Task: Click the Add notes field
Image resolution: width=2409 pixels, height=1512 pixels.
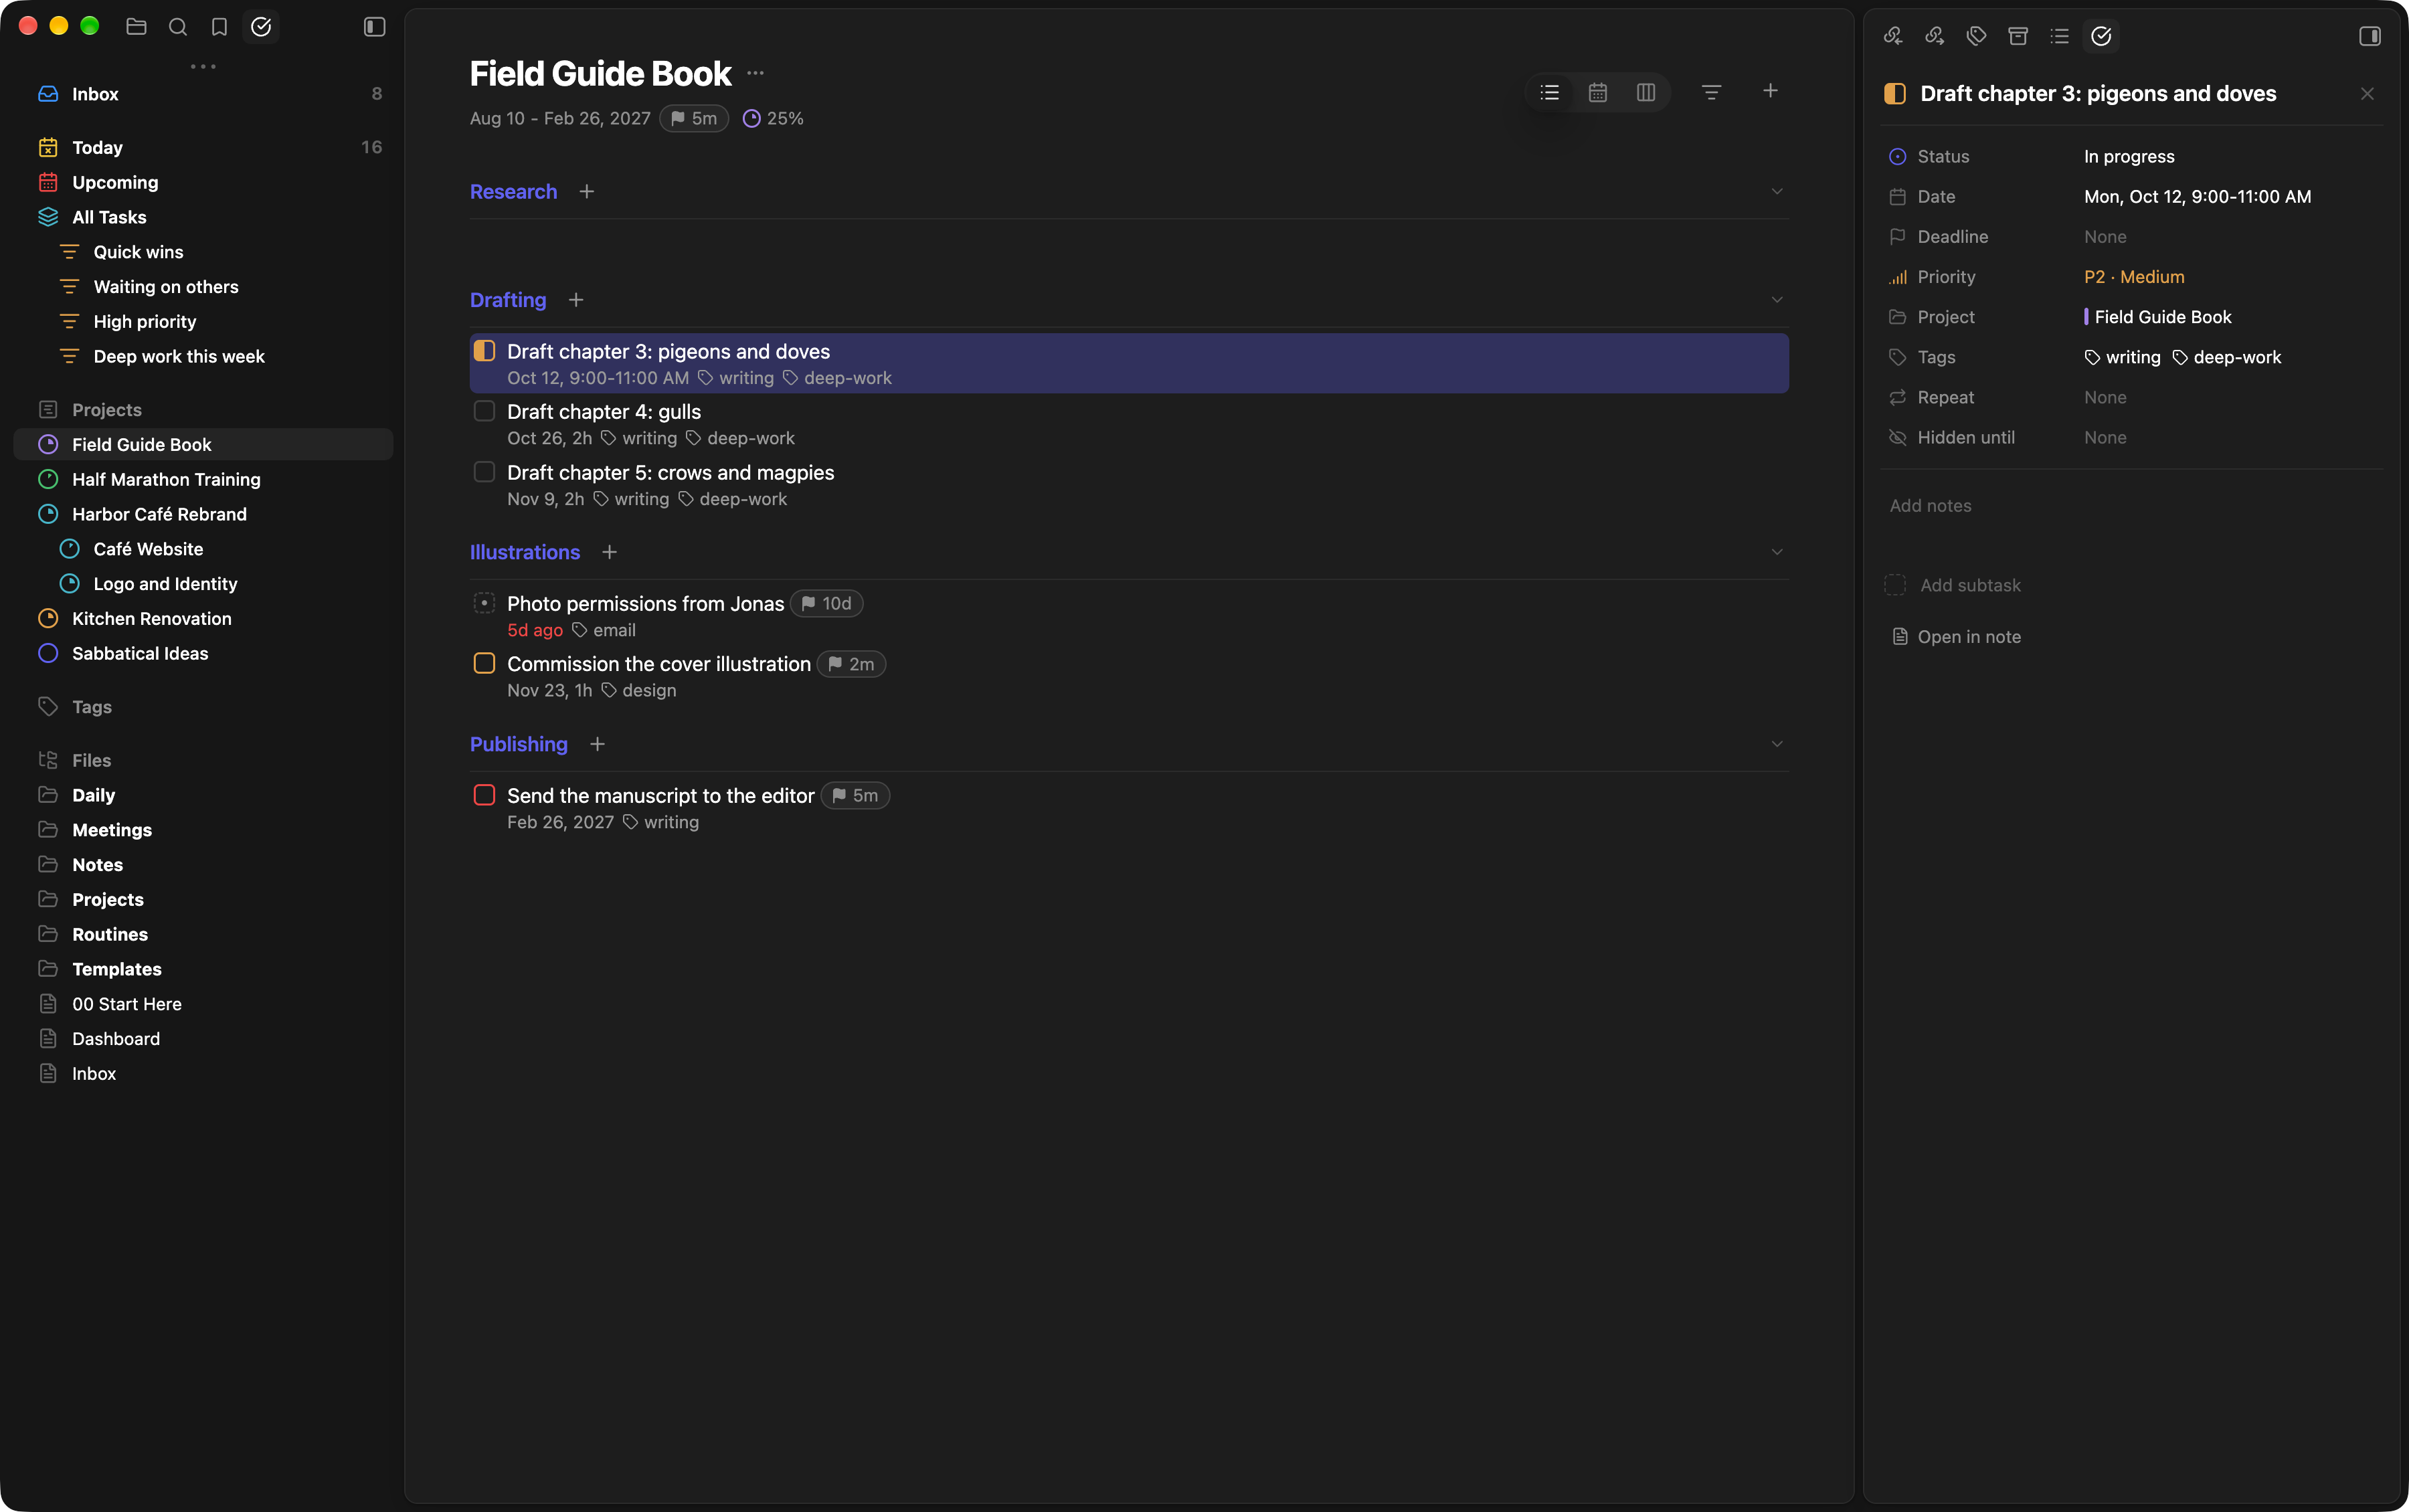Action: pos(1930,506)
